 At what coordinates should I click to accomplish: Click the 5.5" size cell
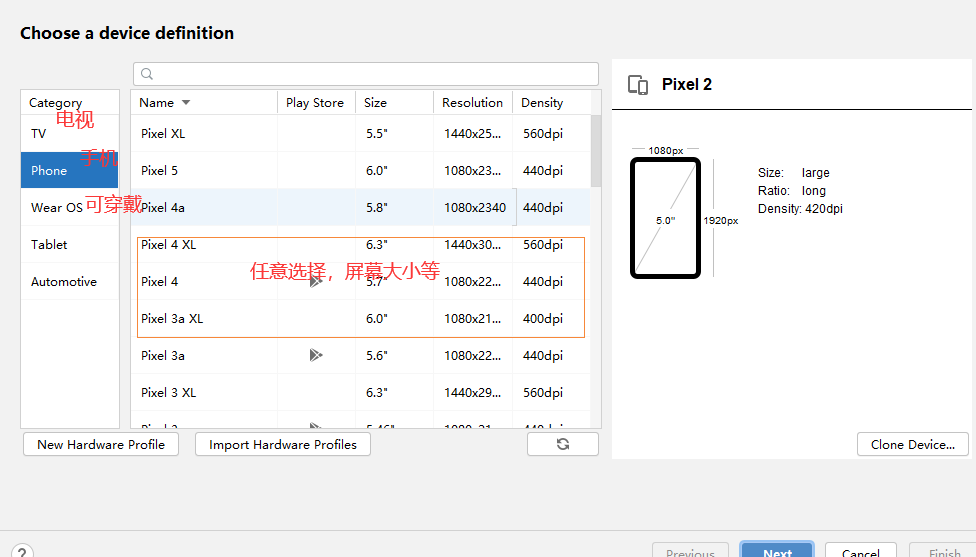click(377, 133)
